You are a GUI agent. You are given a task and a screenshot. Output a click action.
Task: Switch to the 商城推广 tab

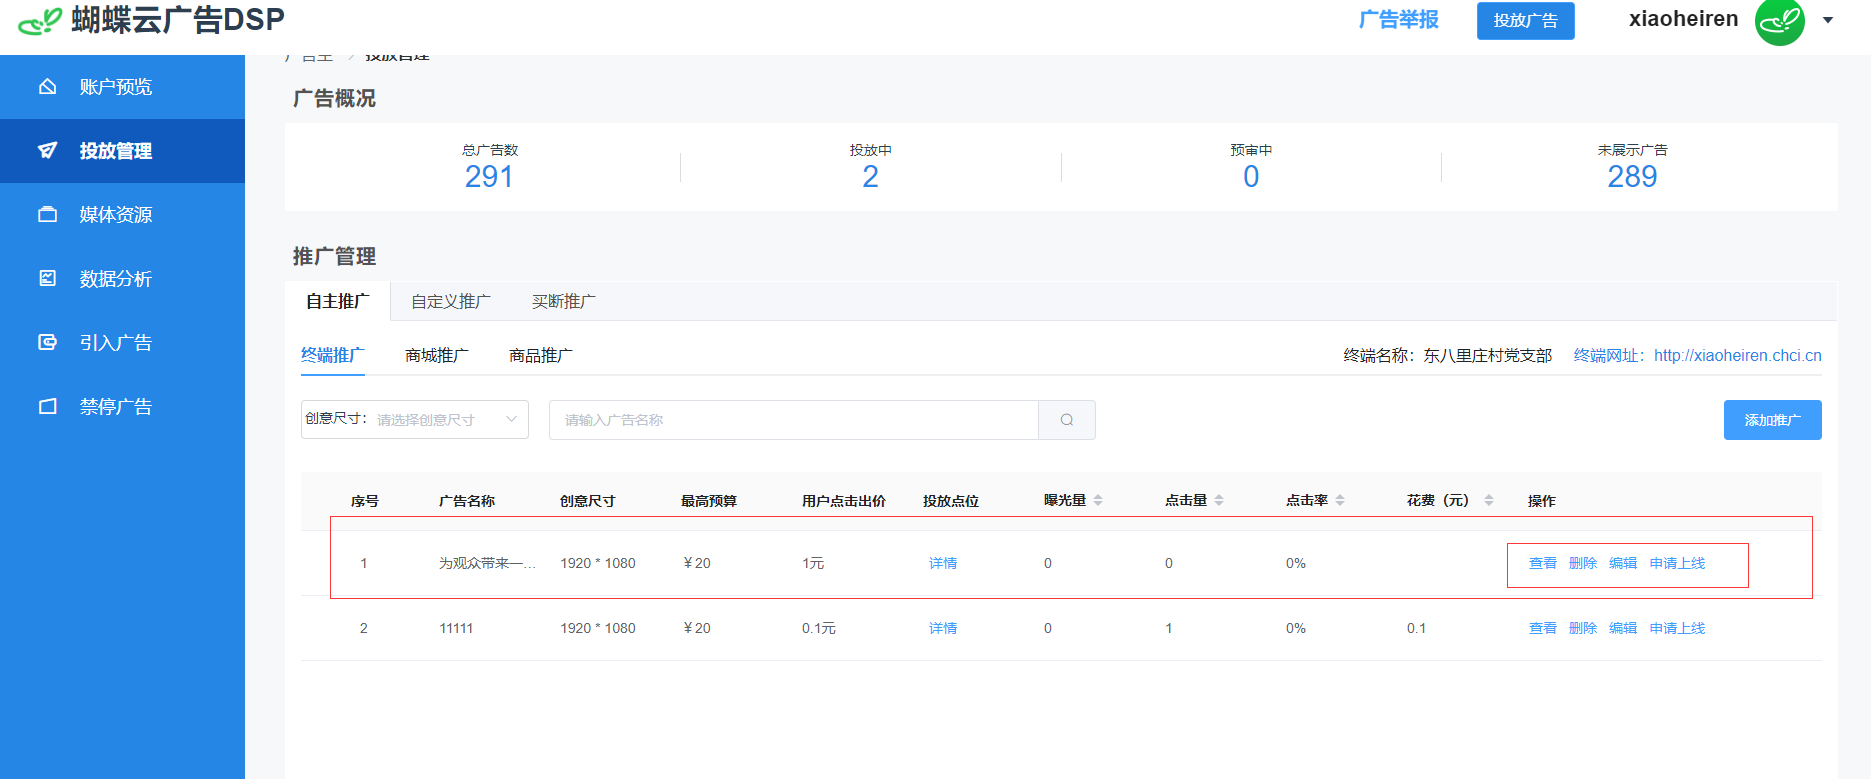tap(436, 356)
